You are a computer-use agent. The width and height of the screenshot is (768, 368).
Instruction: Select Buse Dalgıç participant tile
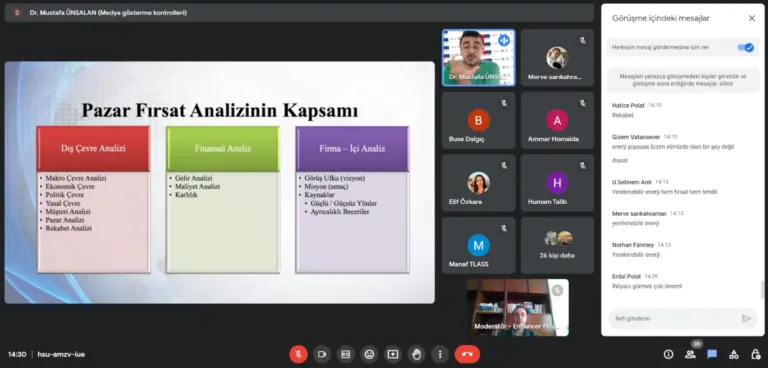pyautogui.click(x=479, y=121)
